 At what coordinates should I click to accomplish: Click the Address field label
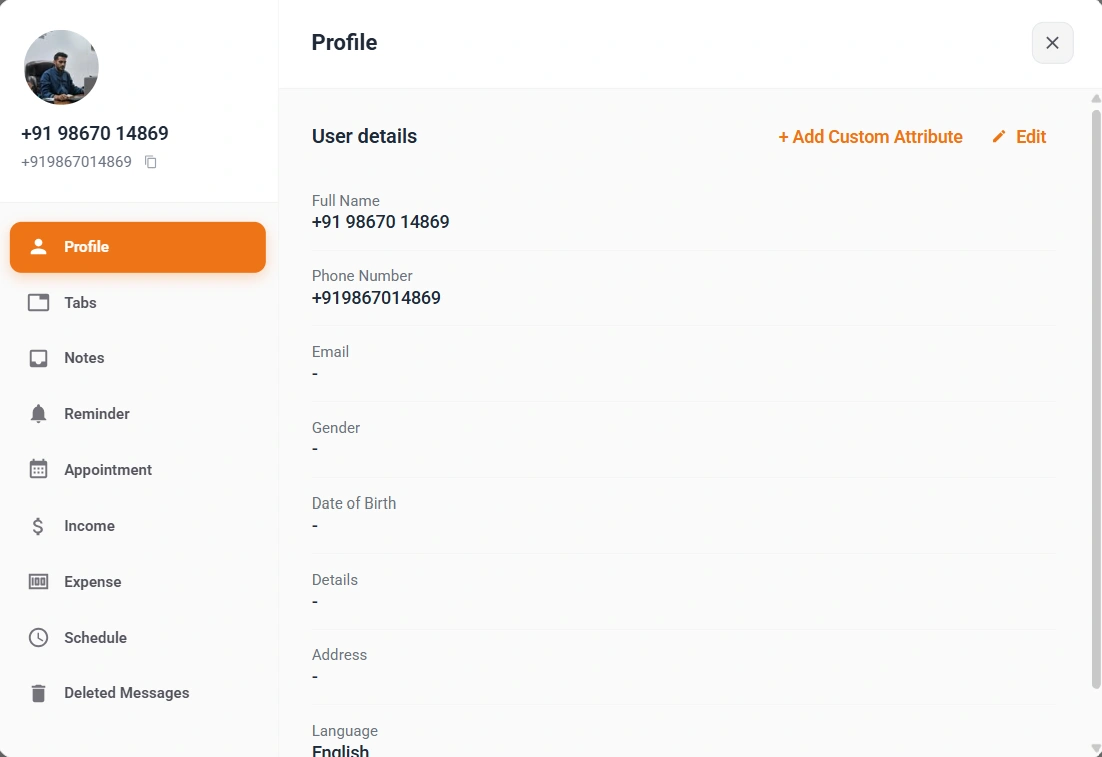point(339,655)
